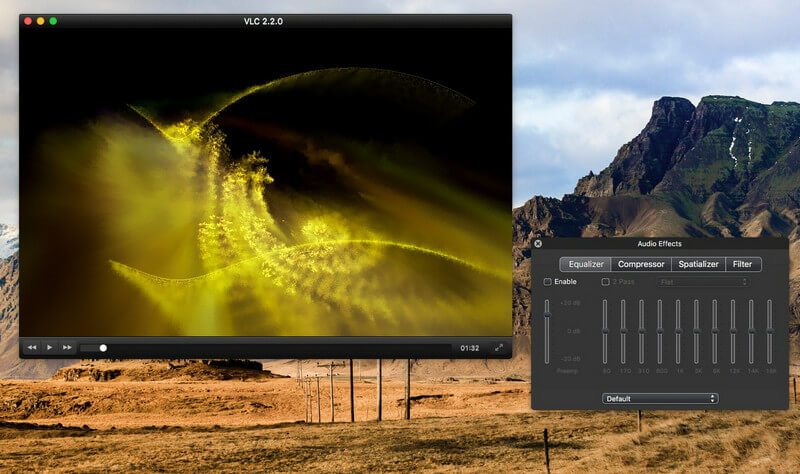
Task: Click the Preamp slider
Action: (x=547, y=332)
